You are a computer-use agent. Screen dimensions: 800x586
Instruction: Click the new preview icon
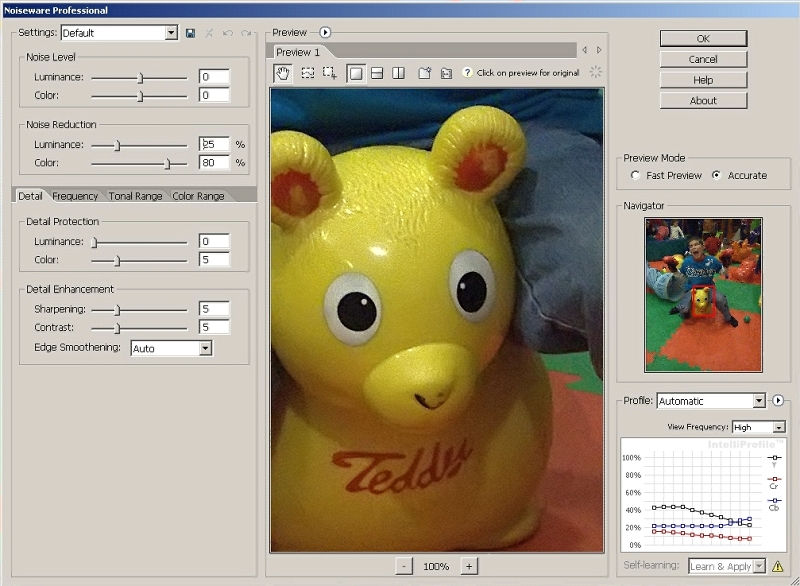424,73
